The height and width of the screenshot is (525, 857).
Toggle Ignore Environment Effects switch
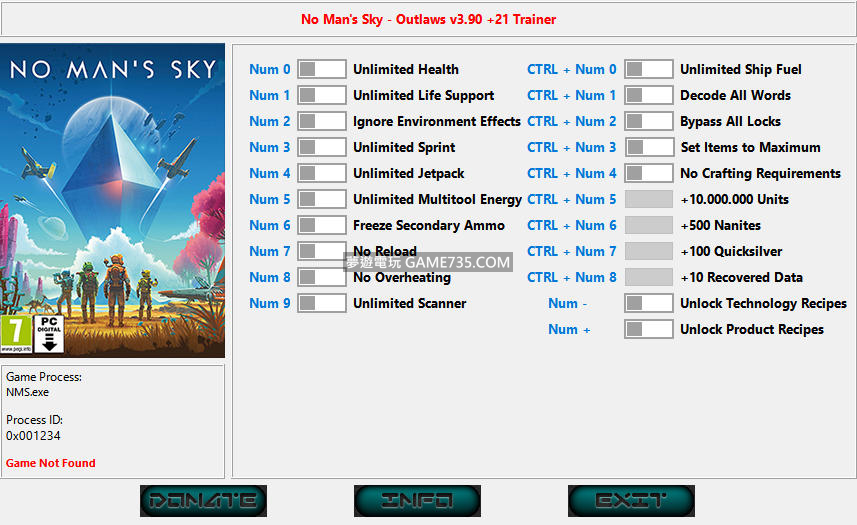(x=321, y=121)
